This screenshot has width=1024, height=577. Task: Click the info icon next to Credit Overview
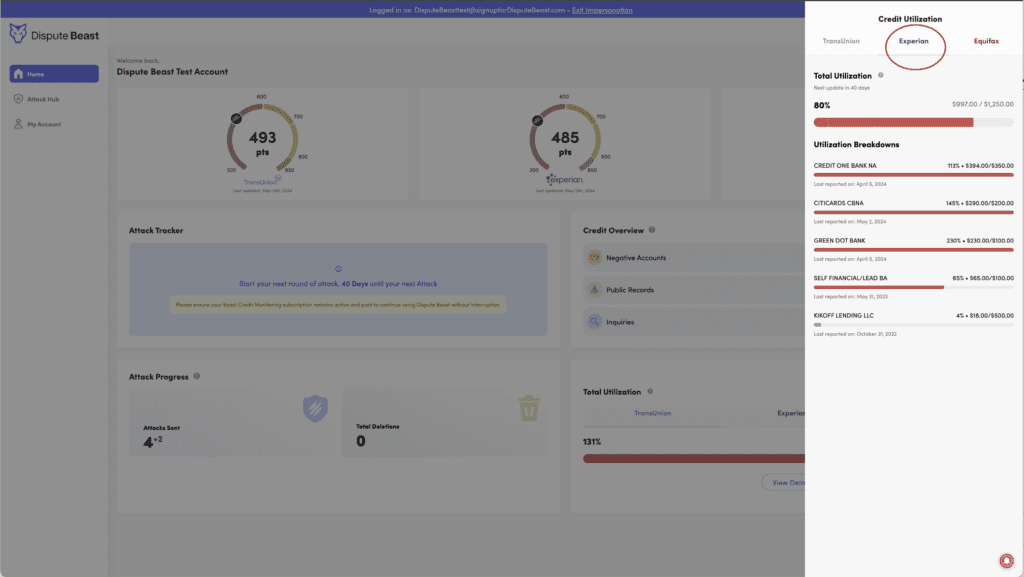(652, 230)
